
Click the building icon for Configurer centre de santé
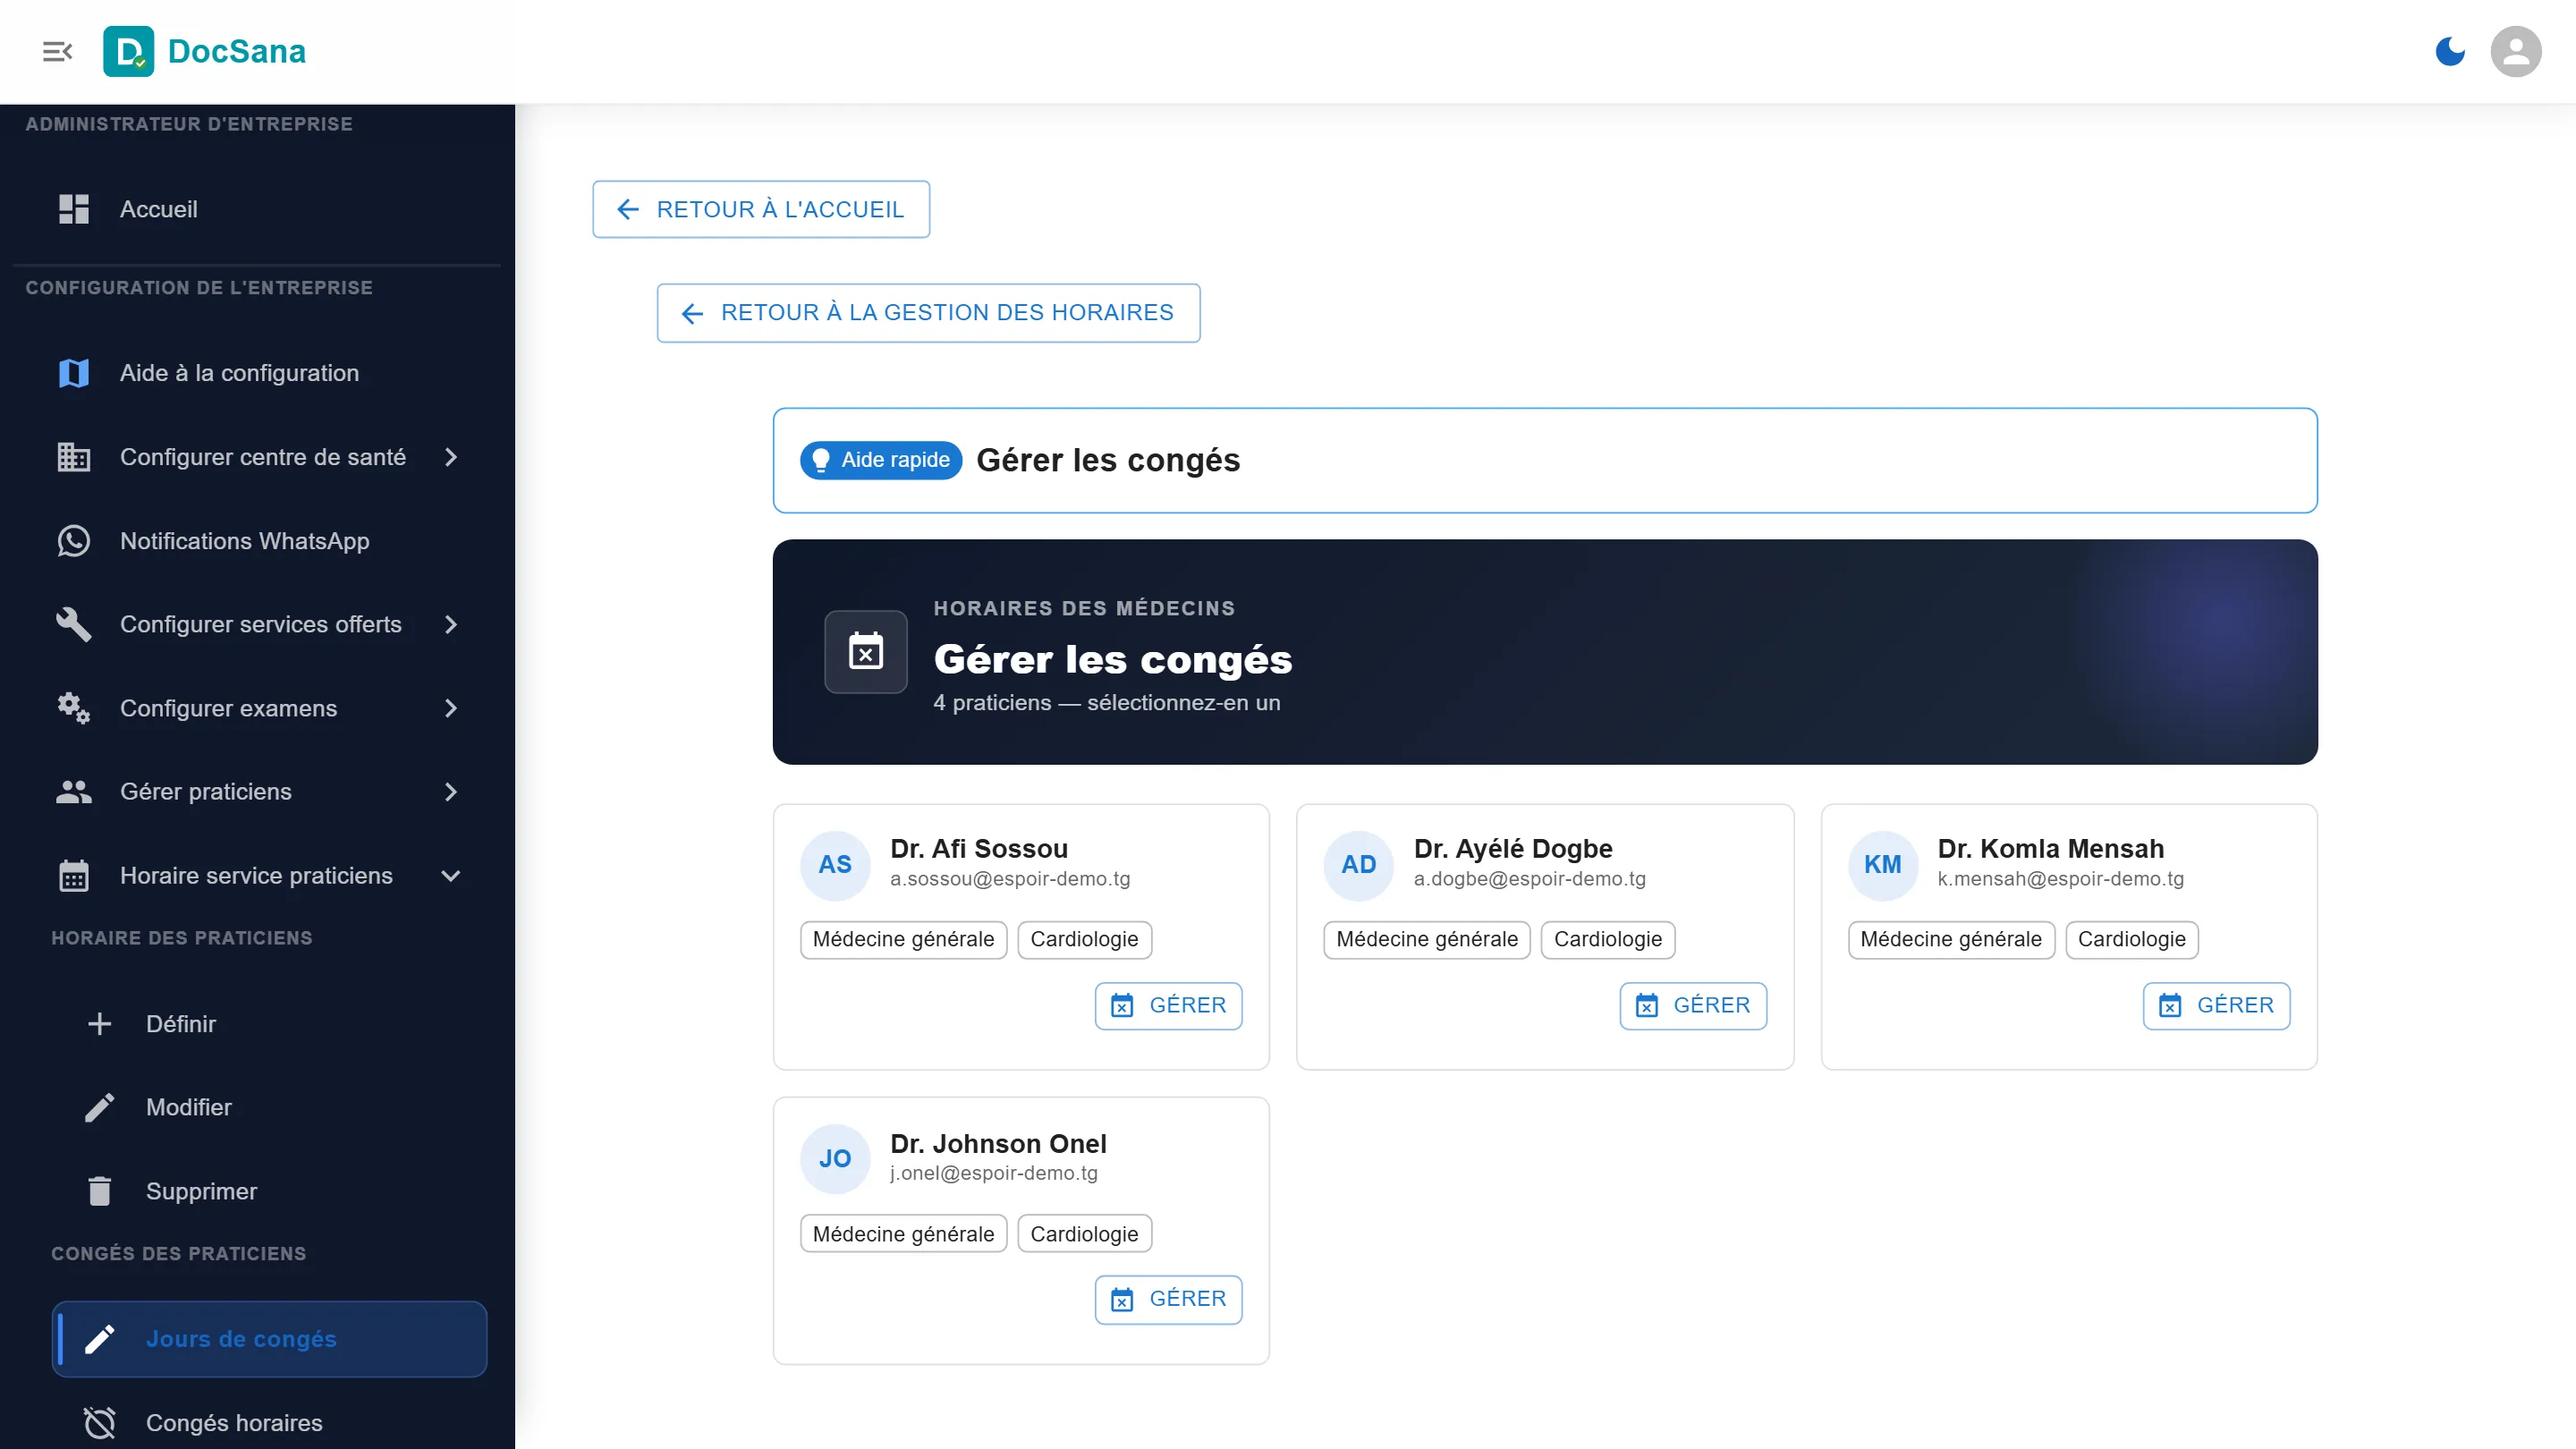point(74,457)
